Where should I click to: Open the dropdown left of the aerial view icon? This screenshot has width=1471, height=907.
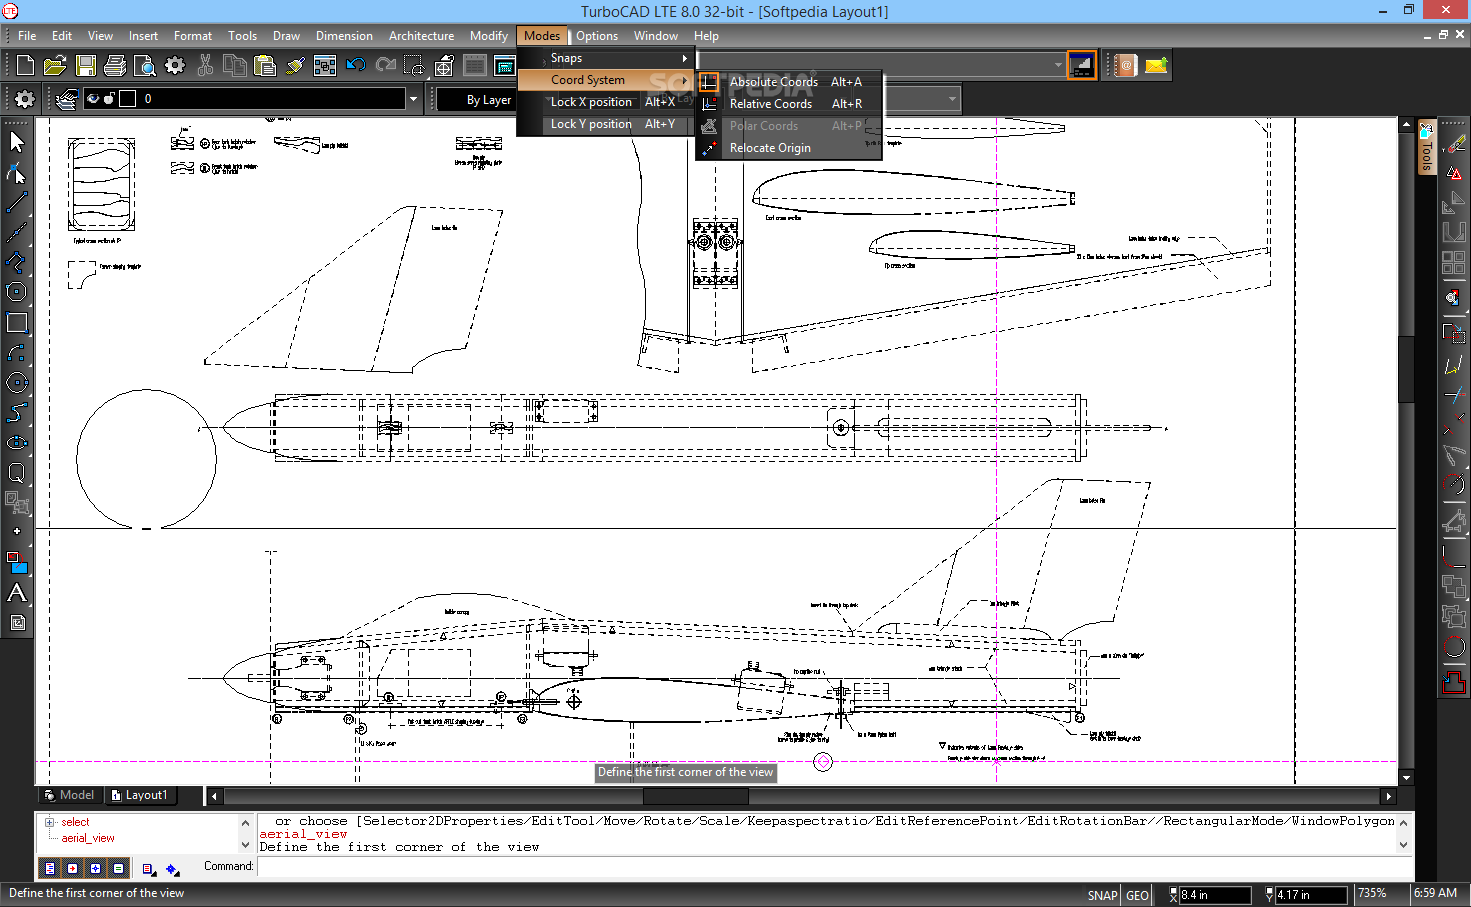tap(1058, 66)
